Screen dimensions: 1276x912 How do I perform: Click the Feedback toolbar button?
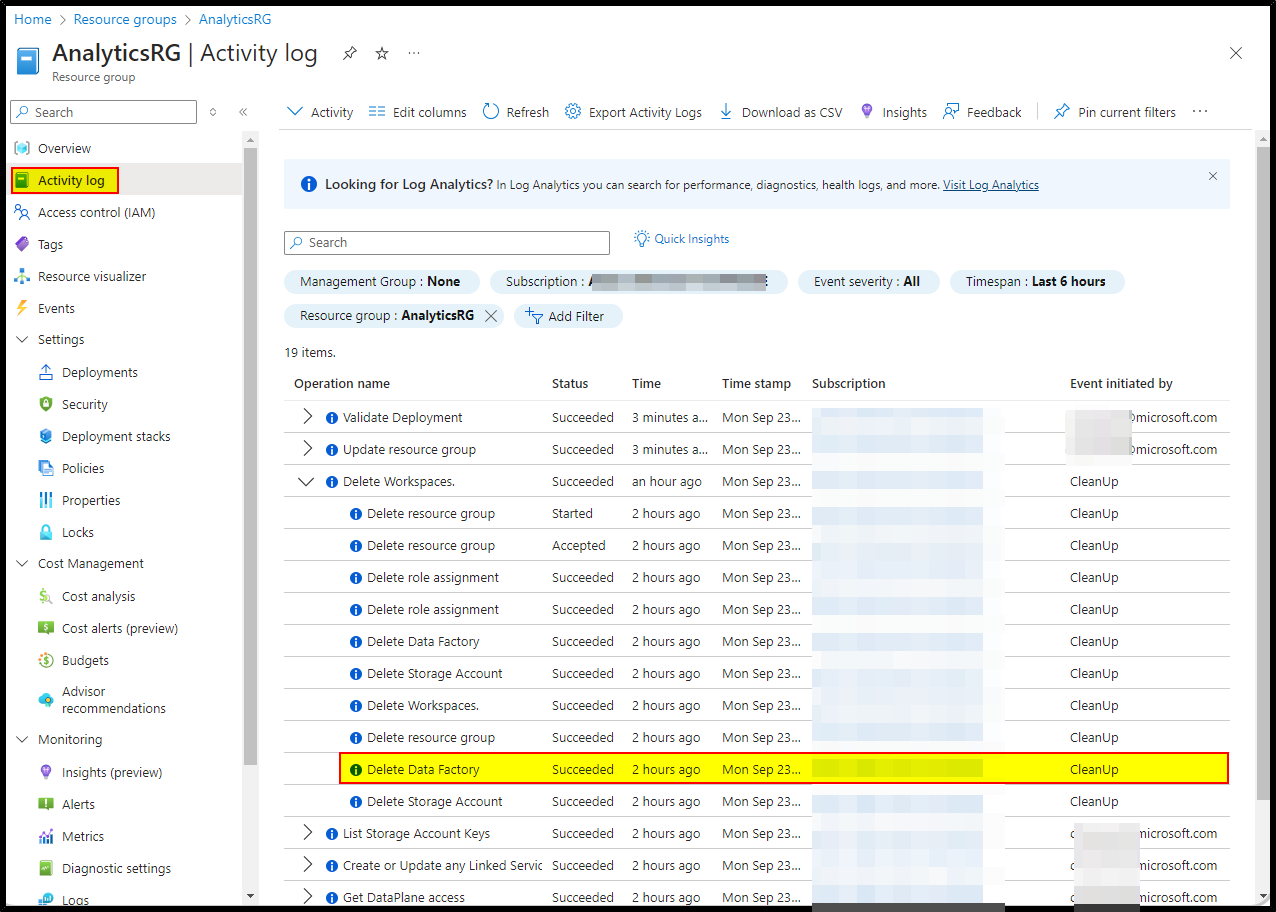tap(982, 112)
